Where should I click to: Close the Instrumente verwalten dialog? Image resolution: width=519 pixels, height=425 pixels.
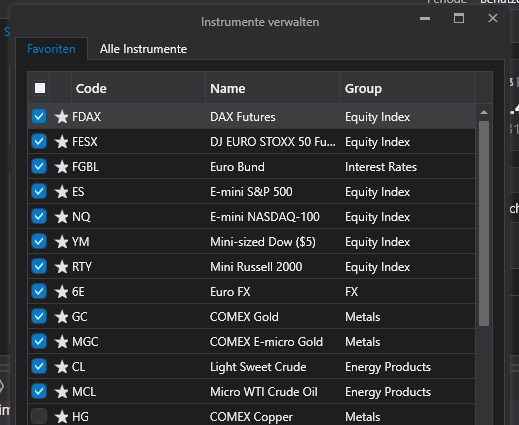(493, 18)
